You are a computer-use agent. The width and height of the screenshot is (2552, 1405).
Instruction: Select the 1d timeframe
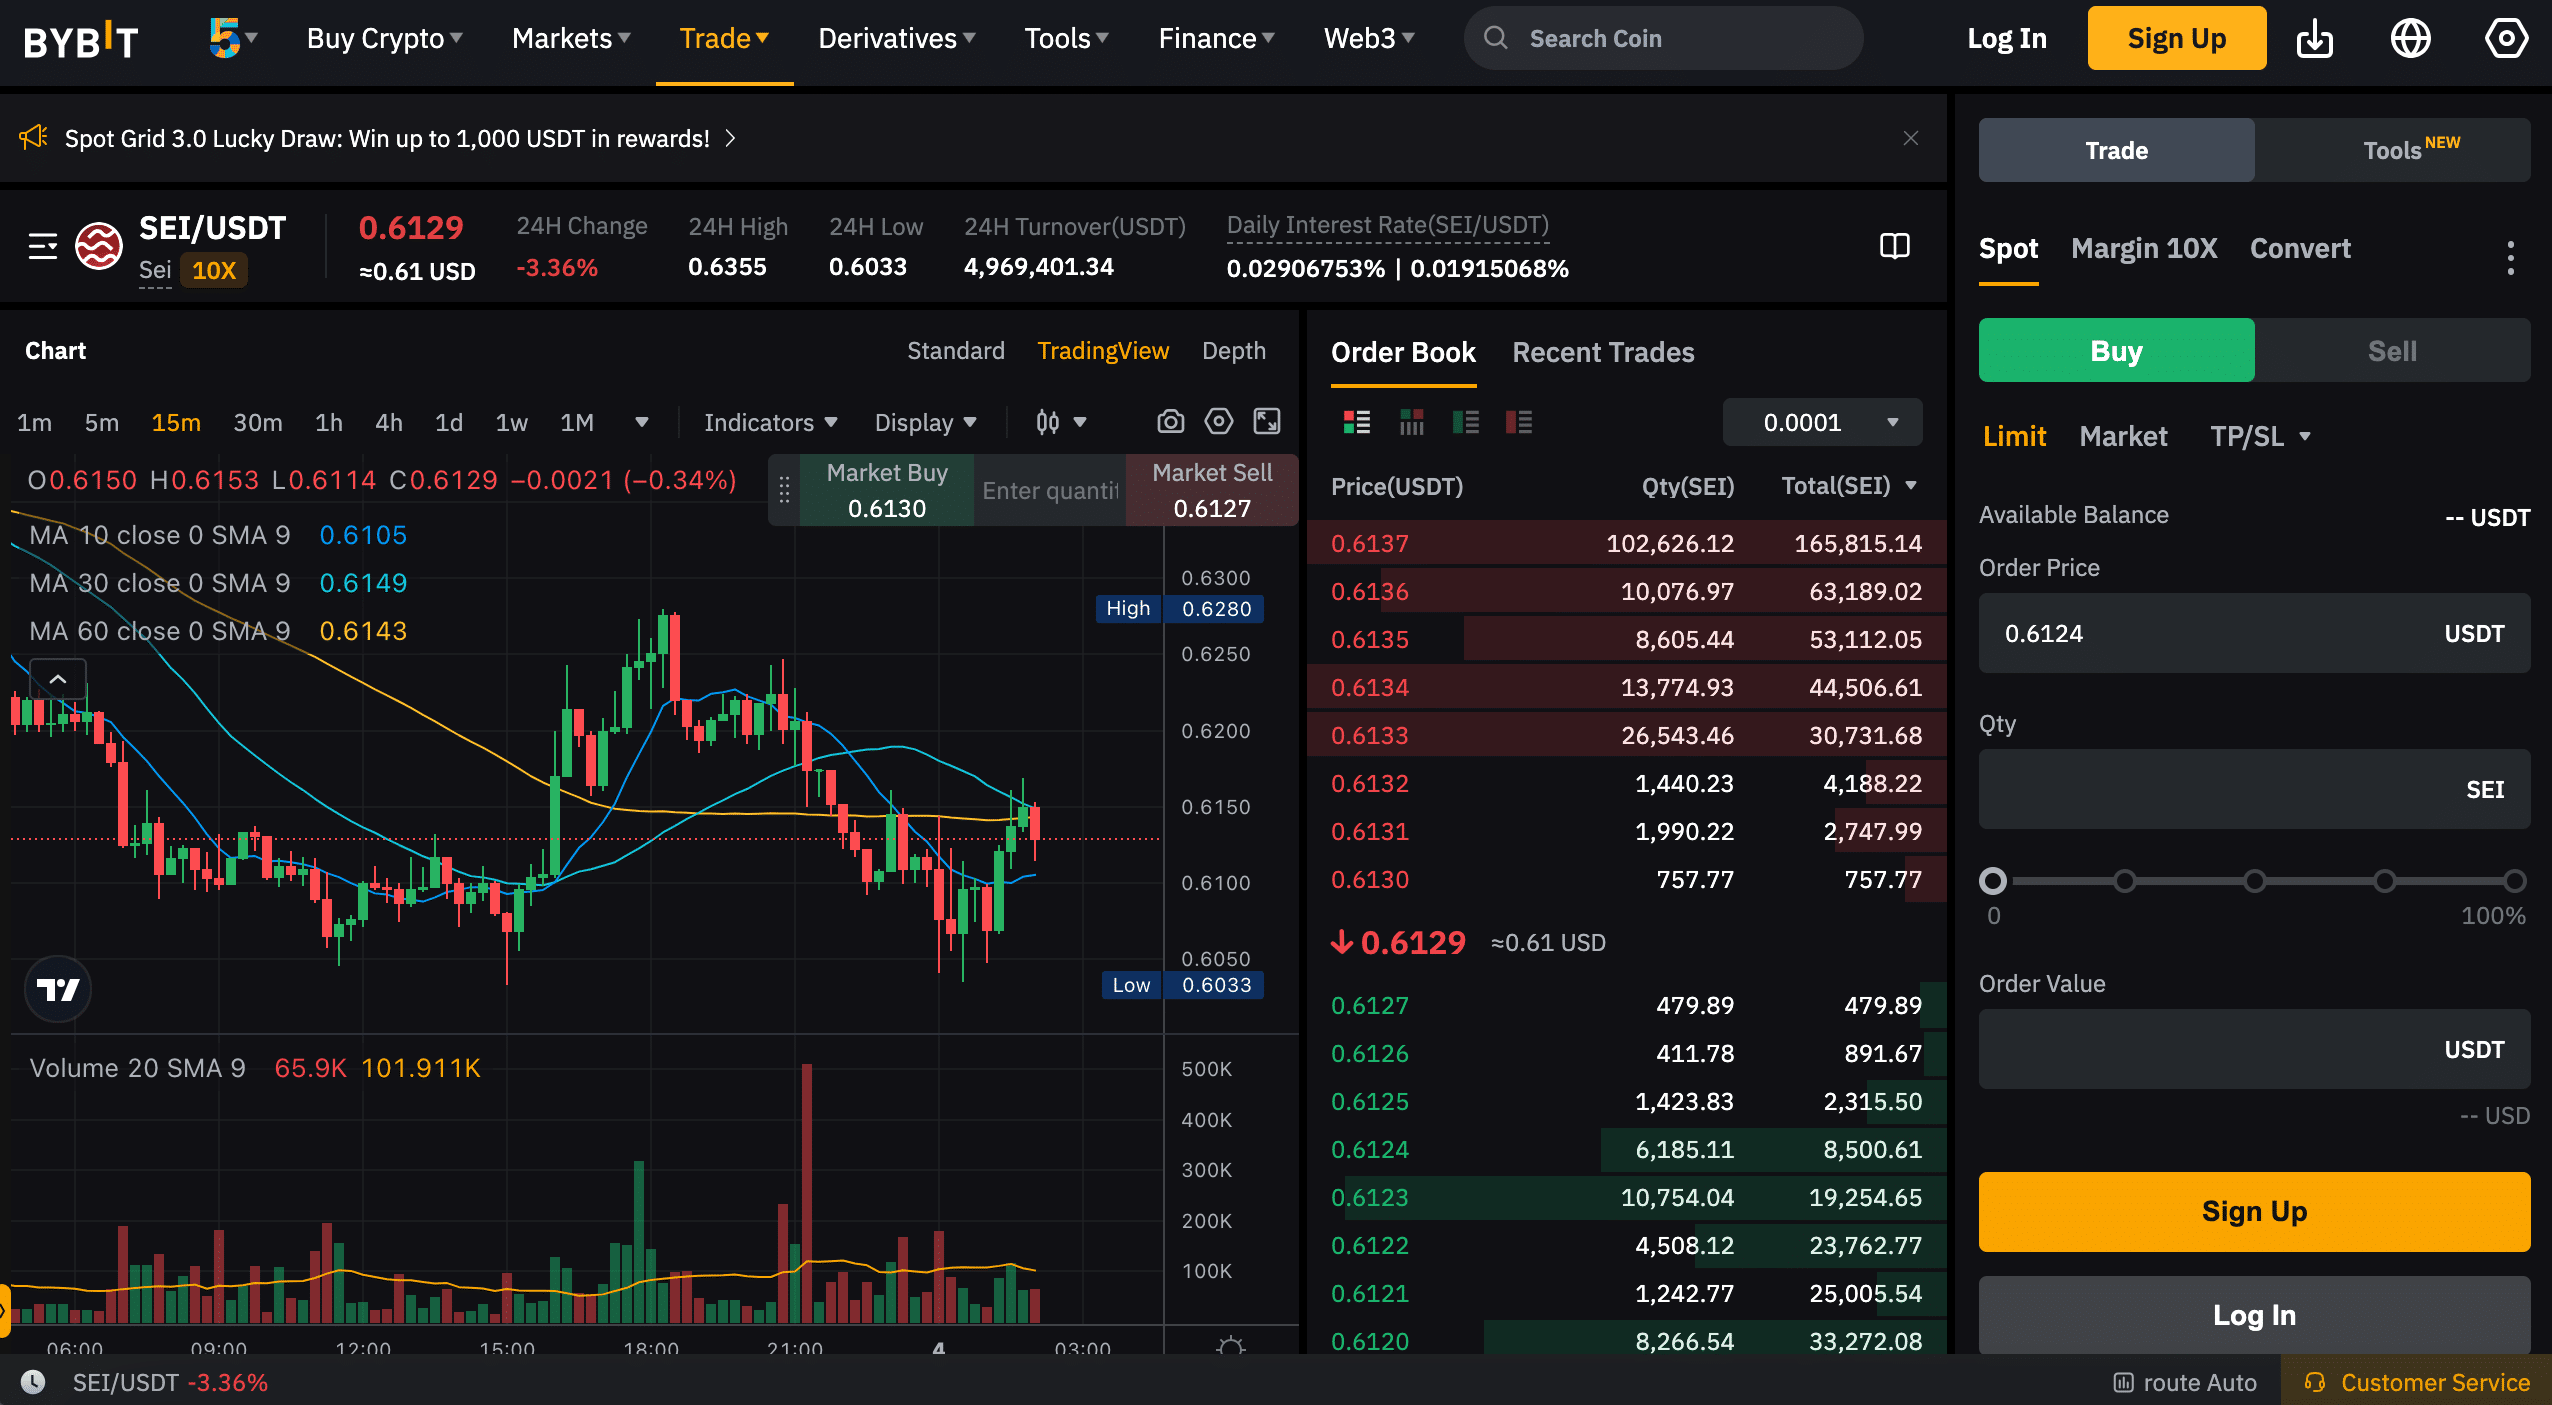tap(448, 422)
